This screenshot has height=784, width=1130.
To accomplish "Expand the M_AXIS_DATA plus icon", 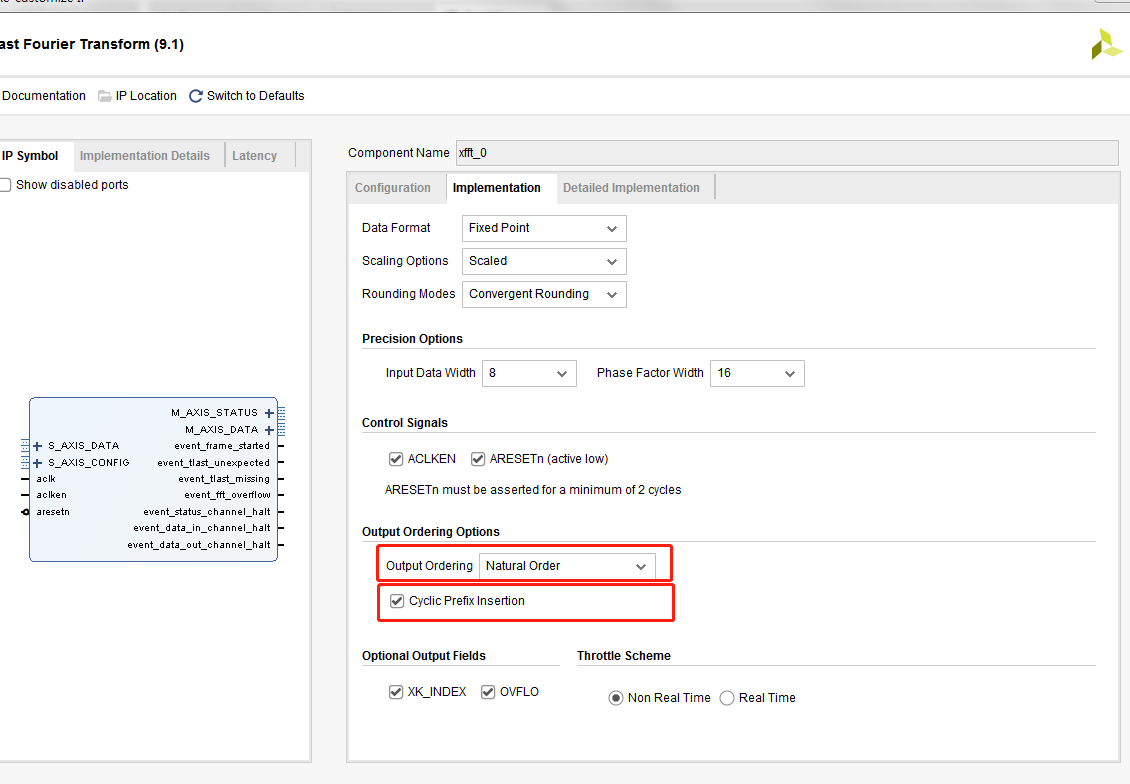I will (x=269, y=430).
